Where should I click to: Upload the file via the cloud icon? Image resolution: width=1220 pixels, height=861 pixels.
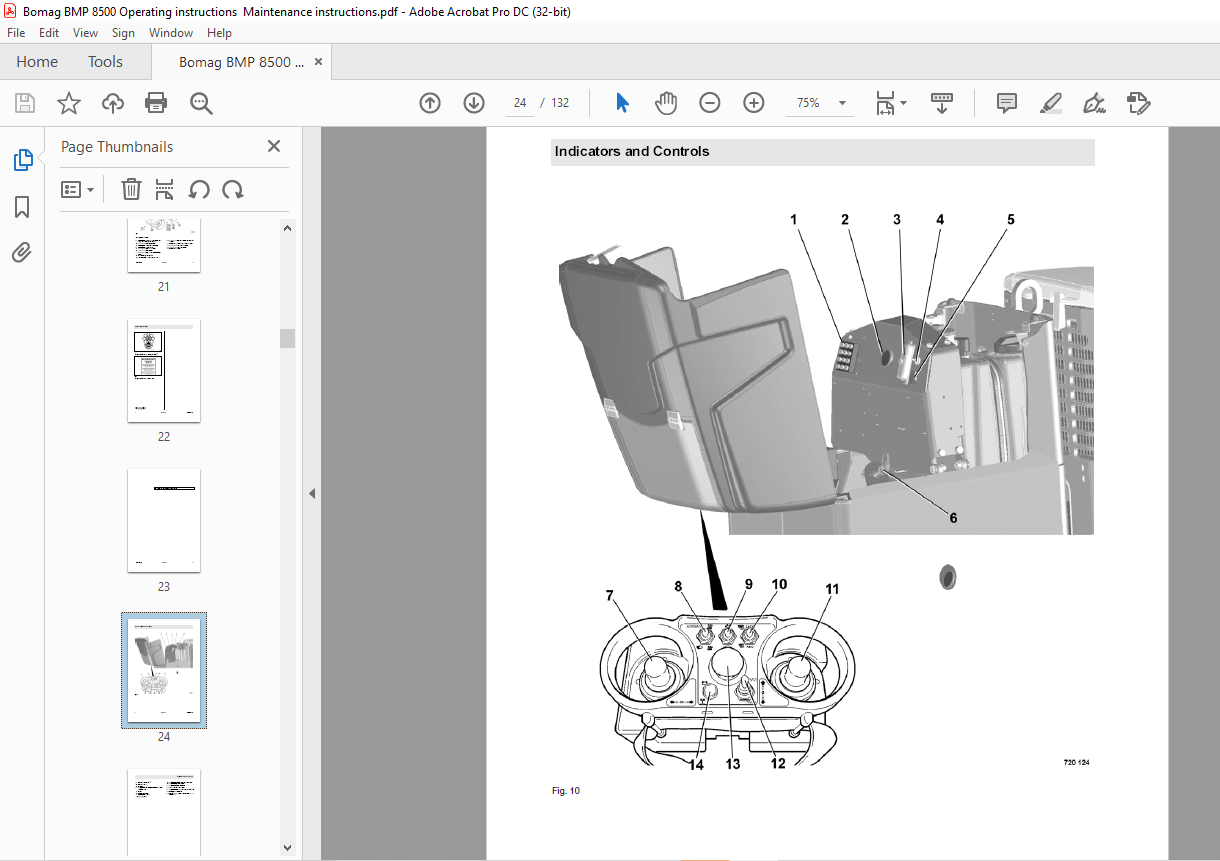point(113,103)
